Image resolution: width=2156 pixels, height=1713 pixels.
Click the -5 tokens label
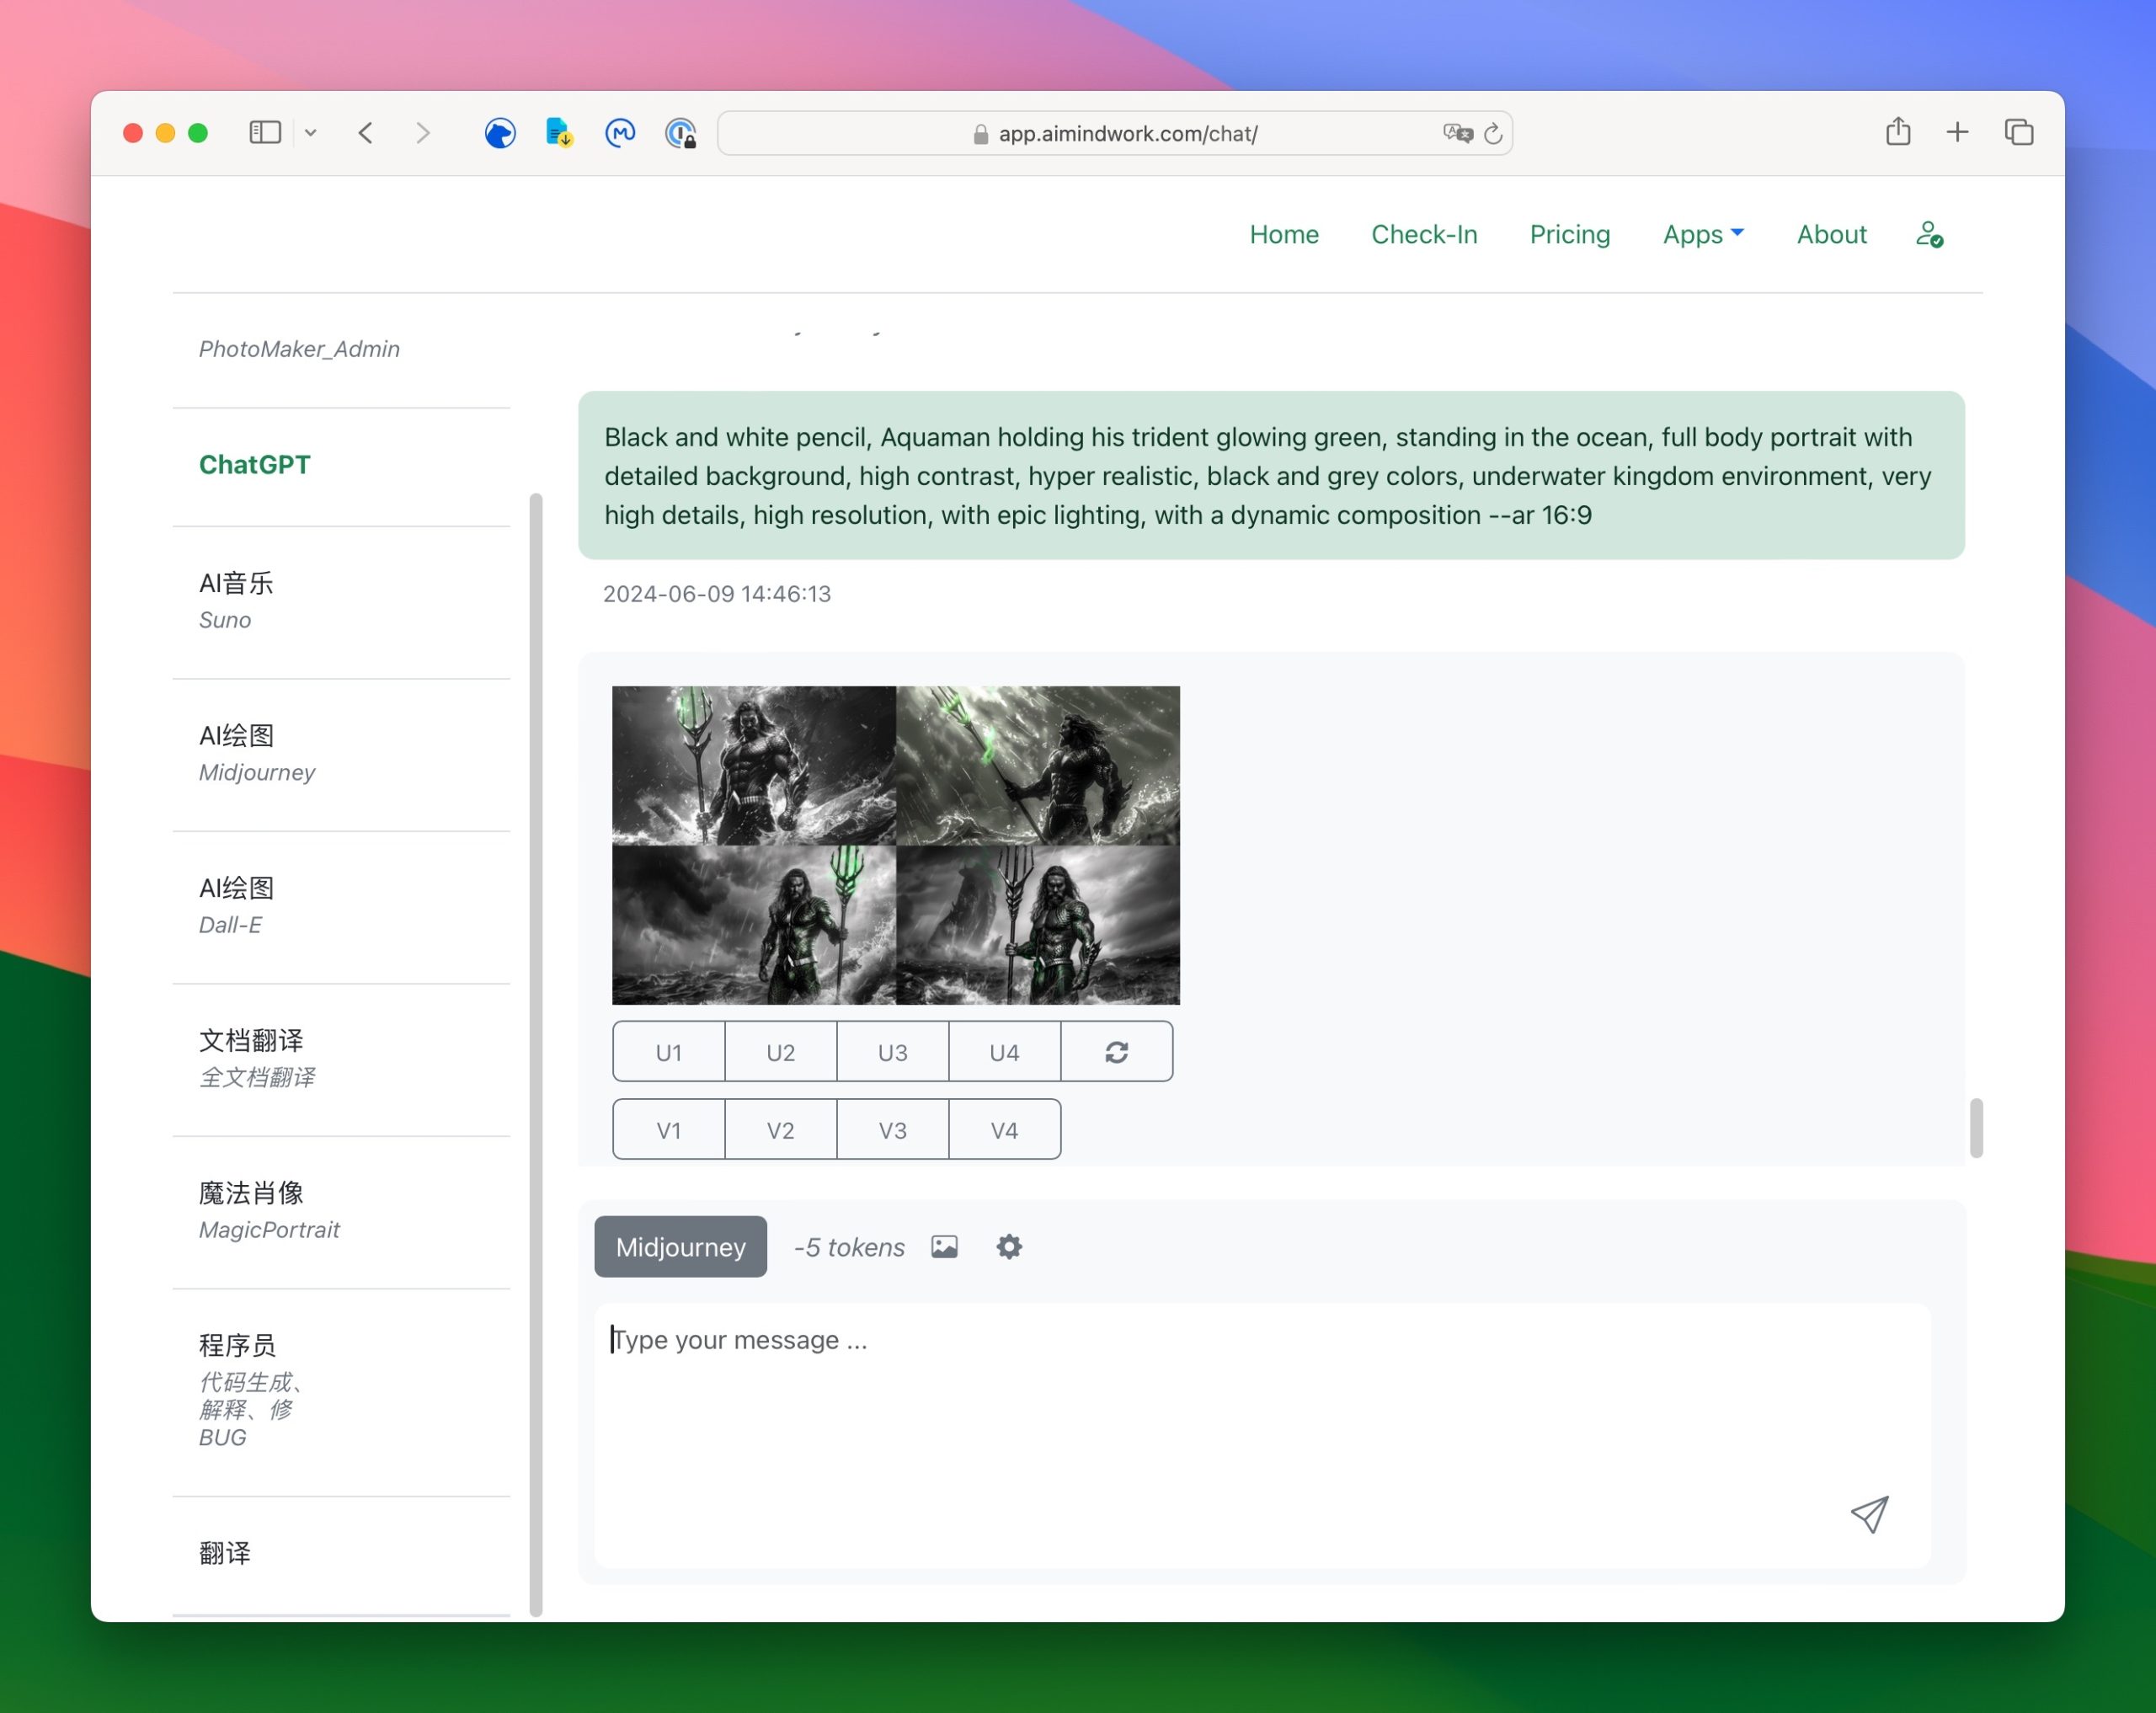point(849,1248)
